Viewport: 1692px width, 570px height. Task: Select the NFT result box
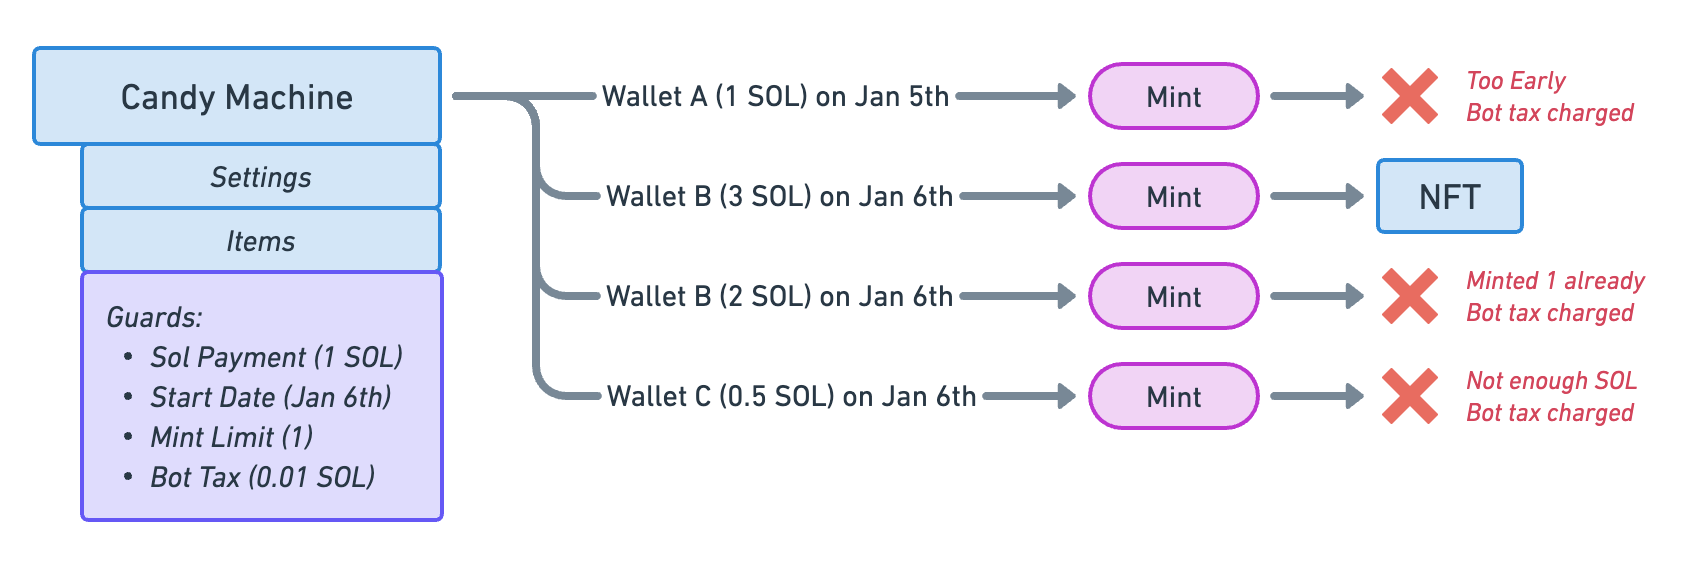(1450, 196)
